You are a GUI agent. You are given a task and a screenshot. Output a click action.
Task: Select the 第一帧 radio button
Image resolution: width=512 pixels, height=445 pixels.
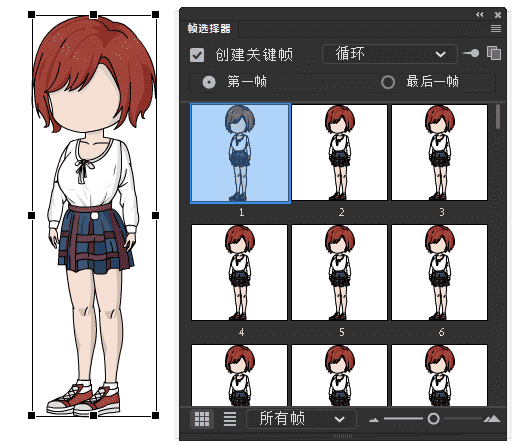pos(209,82)
